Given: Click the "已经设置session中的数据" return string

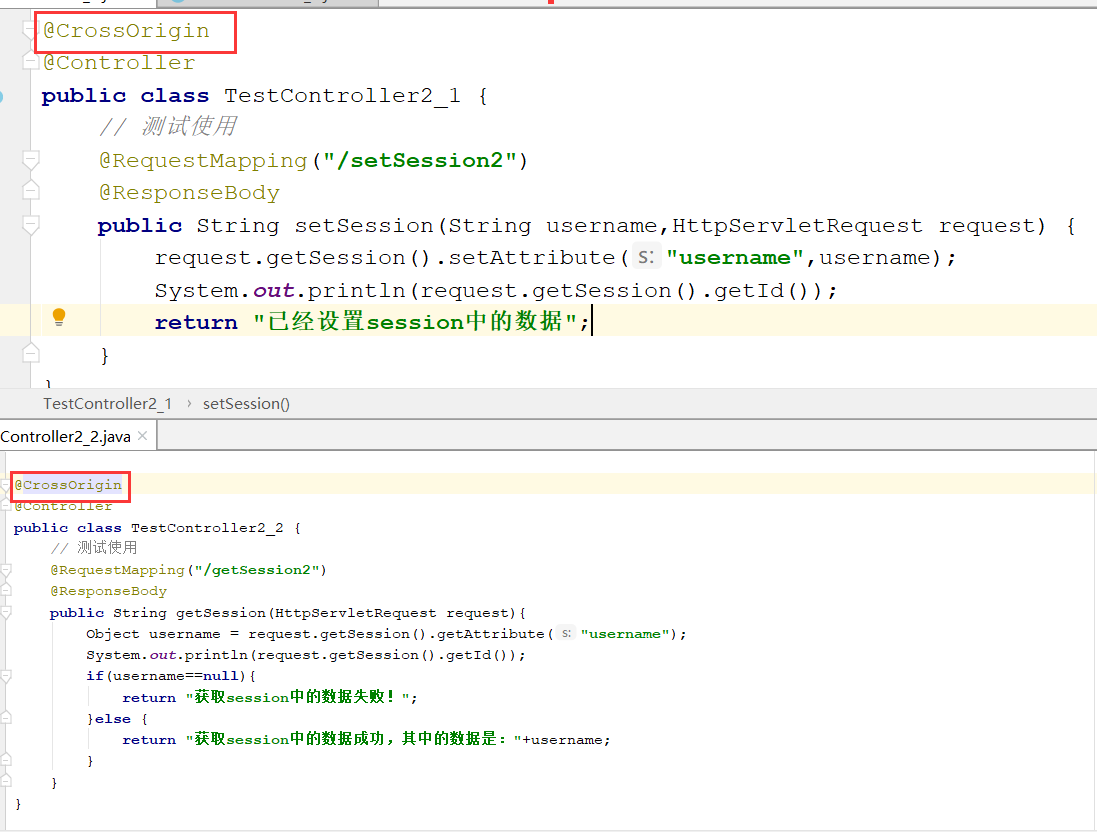Looking at the screenshot, I should 415,322.
